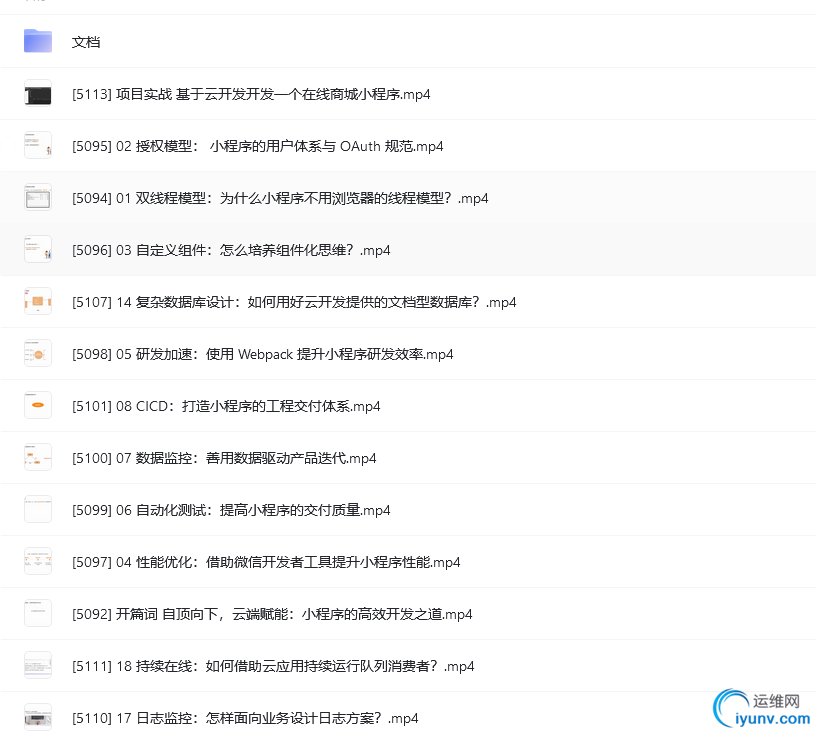Click the preview icon of 5095 授权模型 video
Image resolution: width=816 pixels, height=735 pixels.
[x=37, y=145]
